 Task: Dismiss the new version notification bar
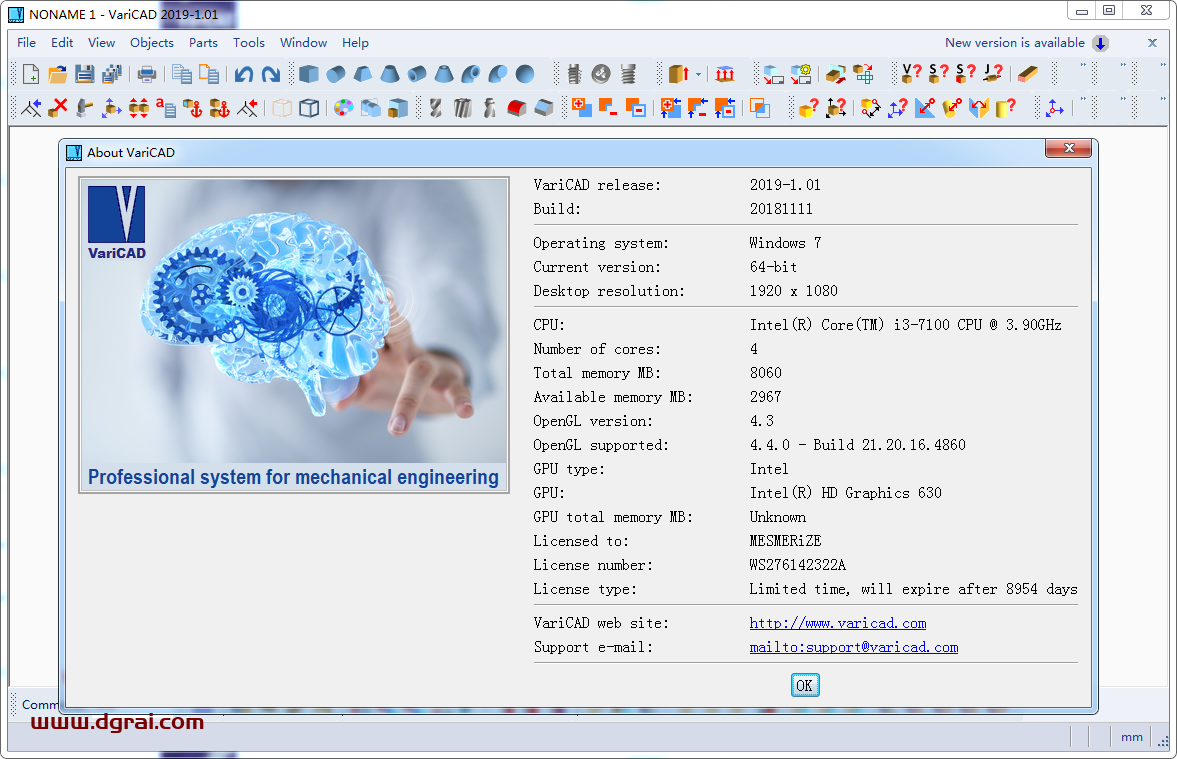pyautogui.click(x=1152, y=43)
